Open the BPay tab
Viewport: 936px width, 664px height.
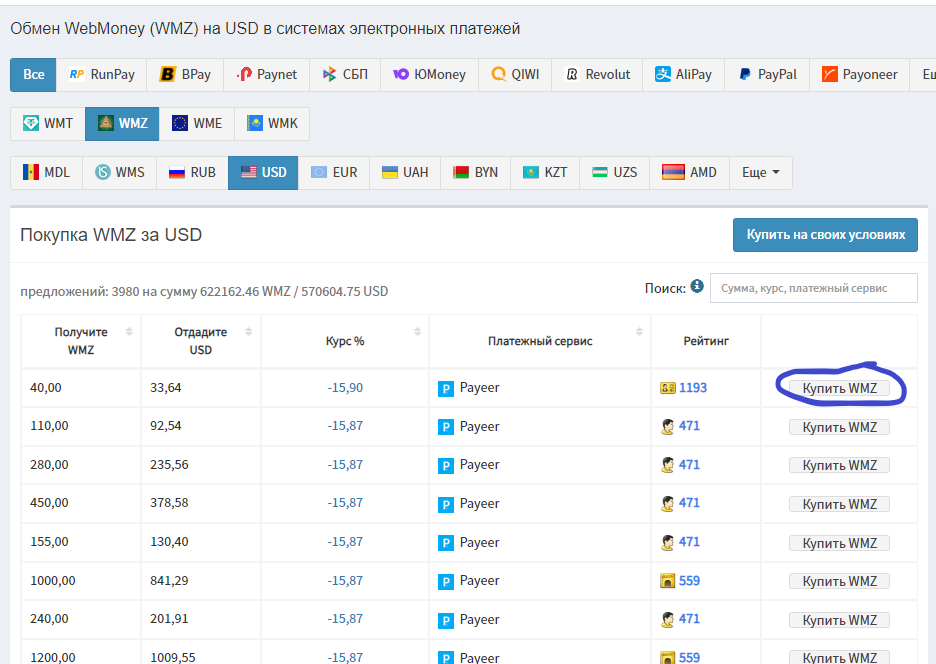tap(185, 75)
